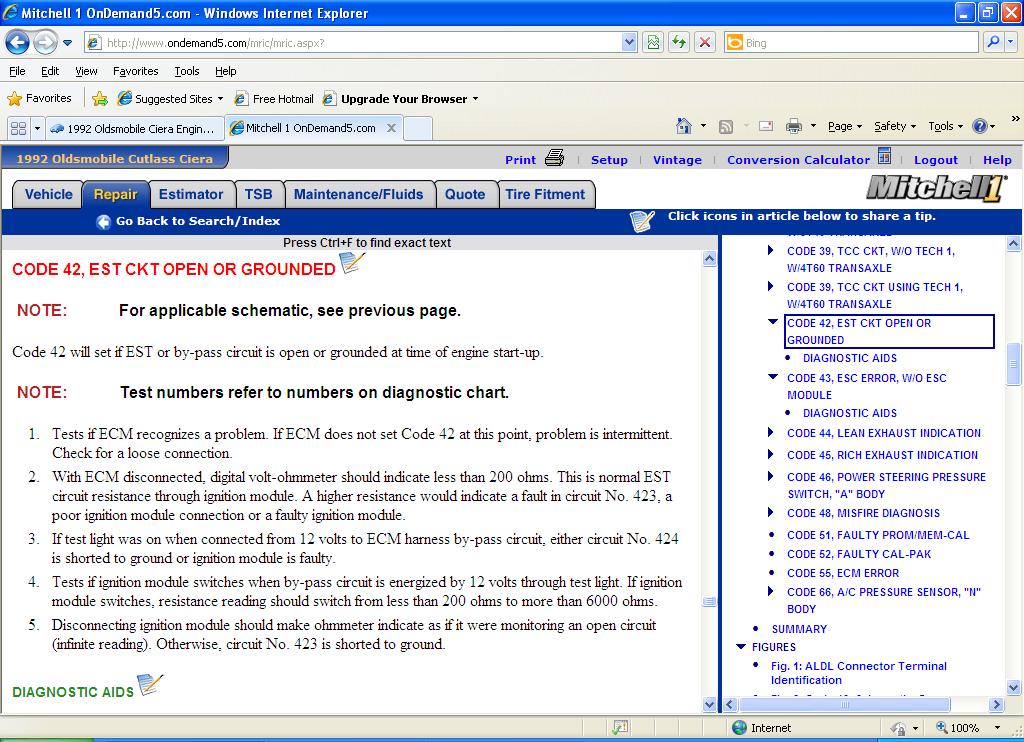The height and width of the screenshot is (742, 1024).
Task: Click the Read Mail envelope icon
Action: coord(765,126)
